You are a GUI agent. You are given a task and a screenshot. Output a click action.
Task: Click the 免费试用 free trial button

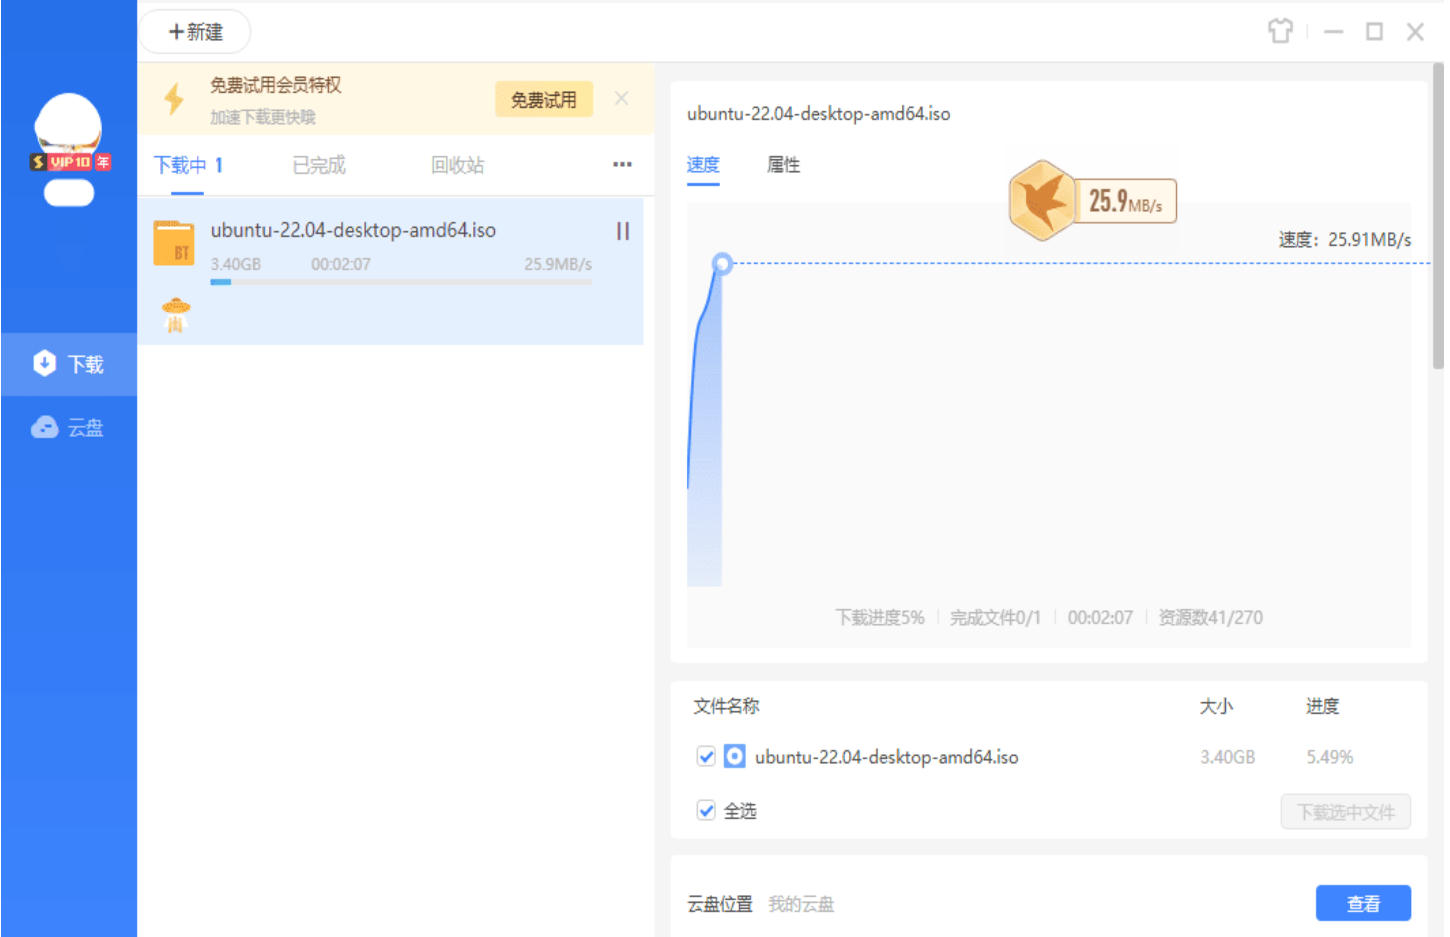tap(543, 100)
